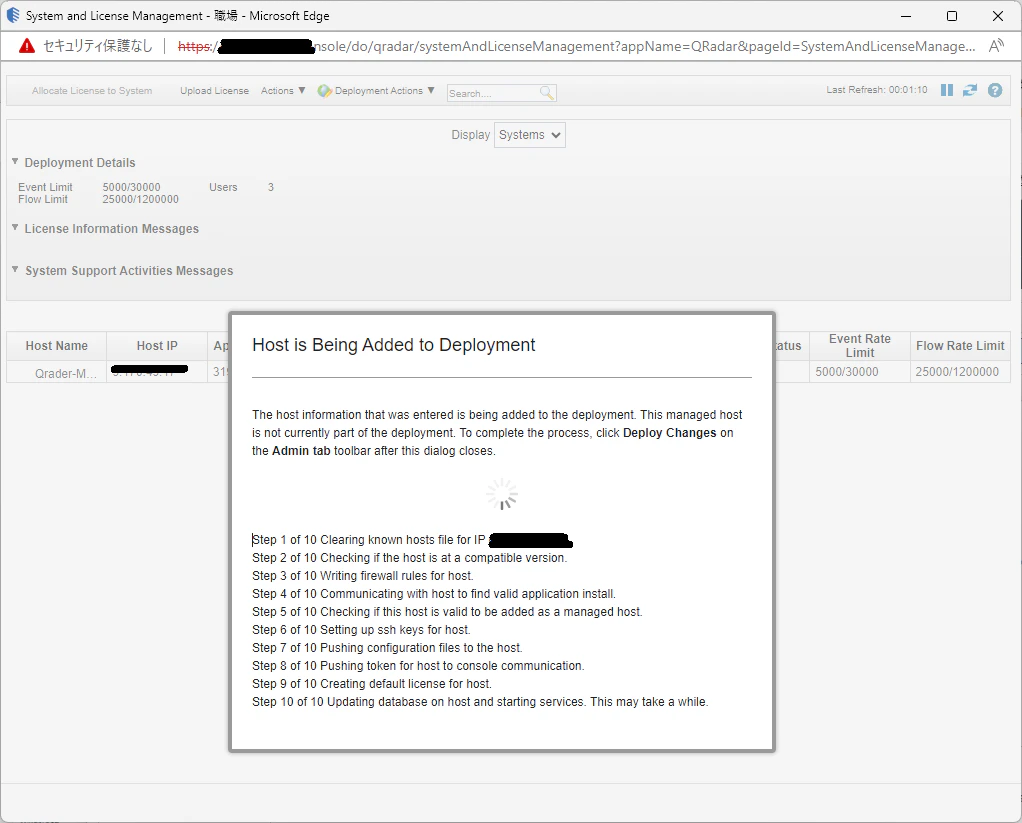
Task: Click the Edge app icon in title bar
Action: (x=13, y=15)
